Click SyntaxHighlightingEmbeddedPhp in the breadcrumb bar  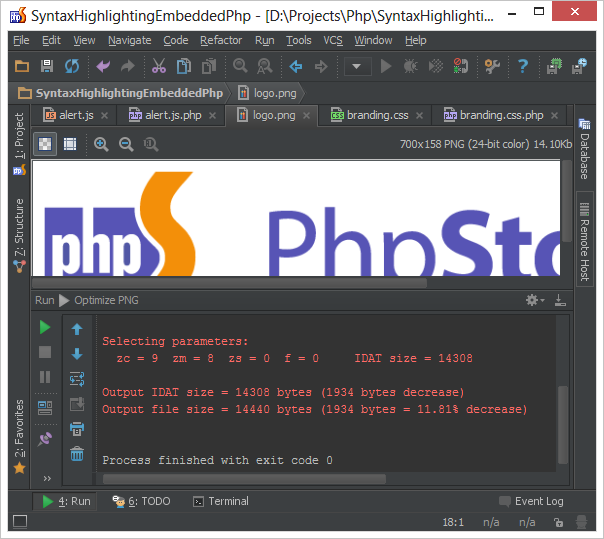pyautogui.click(x=129, y=93)
